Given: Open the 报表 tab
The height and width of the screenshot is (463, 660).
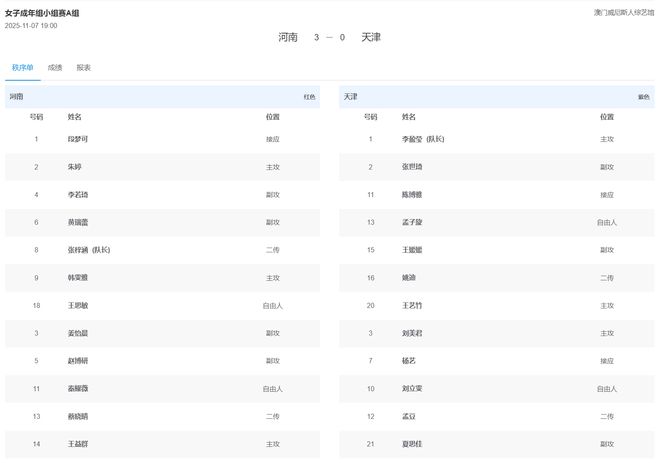Looking at the screenshot, I should (x=84, y=68).
